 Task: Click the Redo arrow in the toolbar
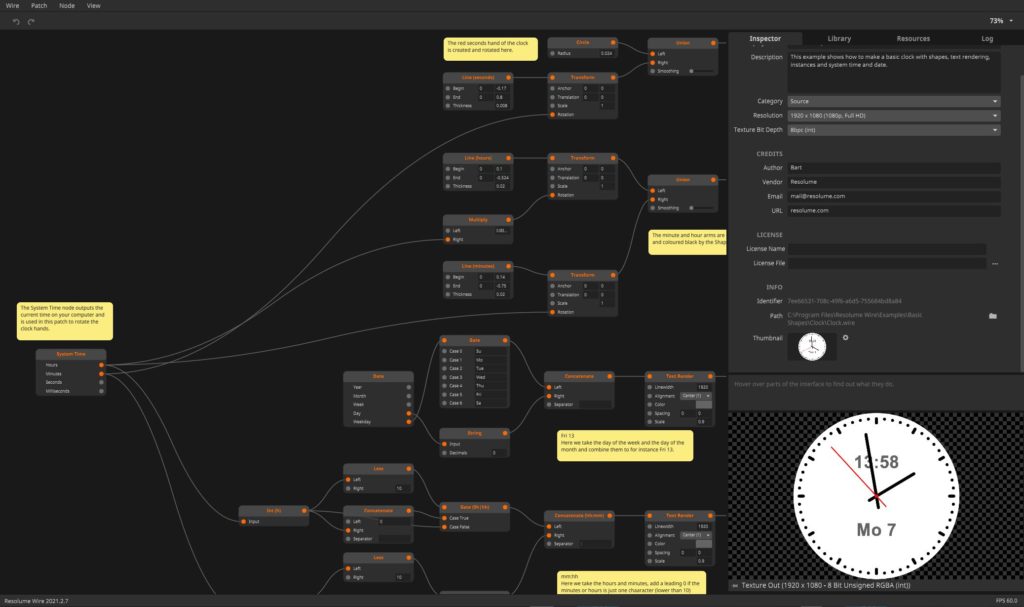pos(31,22)
